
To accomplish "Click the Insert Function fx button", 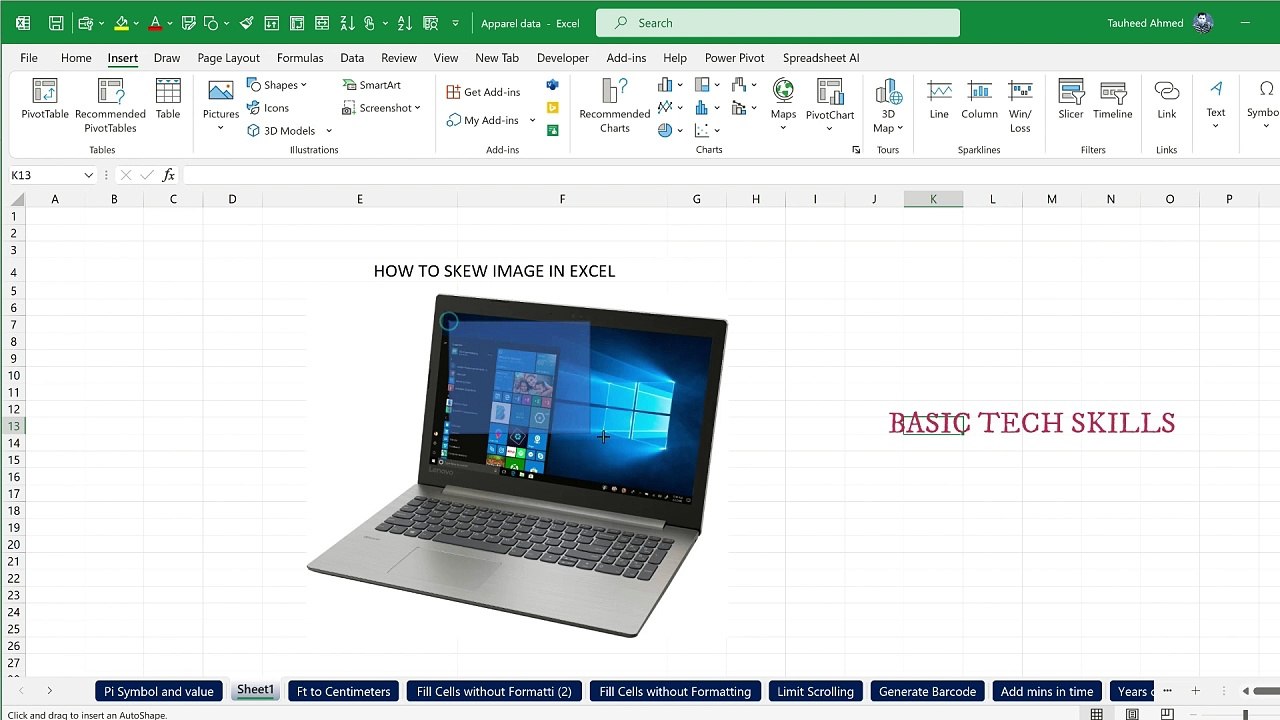I will pos(168,175).
